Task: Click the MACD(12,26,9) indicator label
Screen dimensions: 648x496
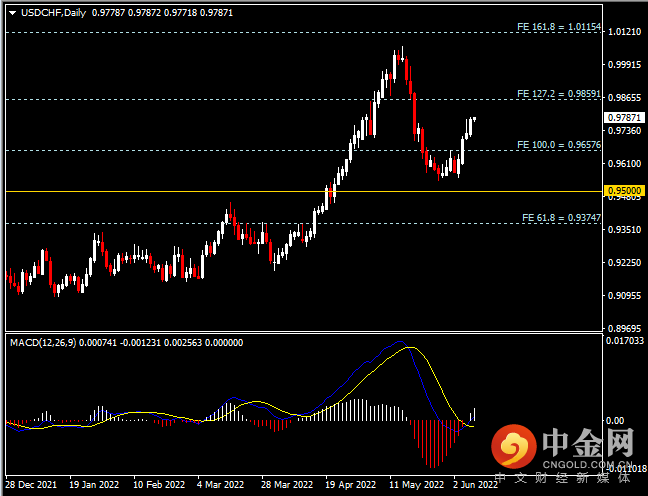Action: click(43, 343)
